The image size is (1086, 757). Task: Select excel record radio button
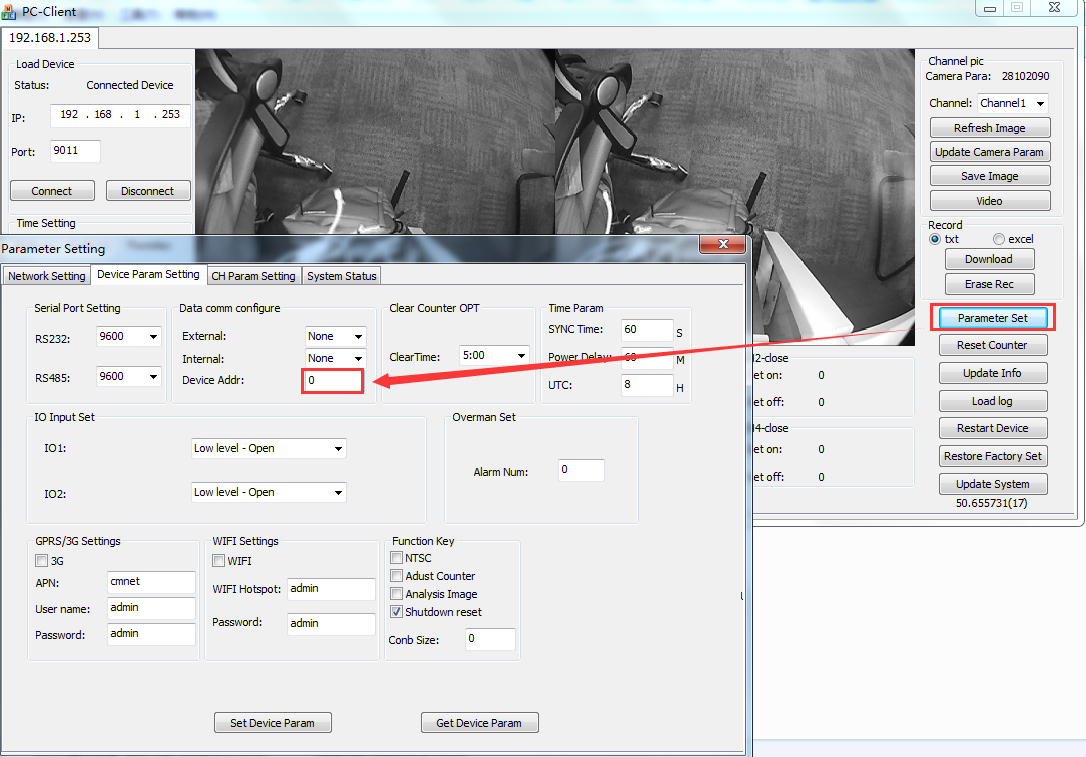pyautogui.click(x=999, y=239)
